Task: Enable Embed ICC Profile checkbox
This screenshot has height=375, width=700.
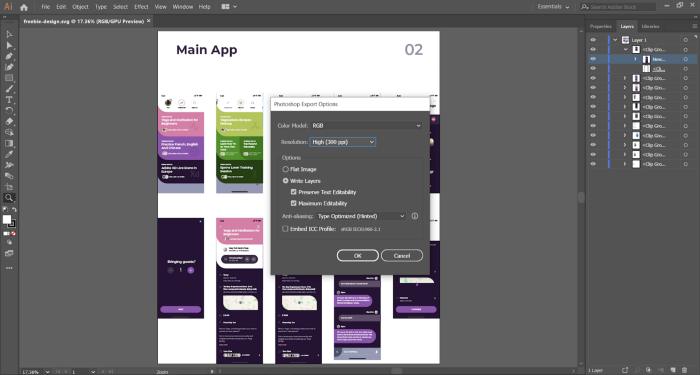Action: click(x=285, y=229)
